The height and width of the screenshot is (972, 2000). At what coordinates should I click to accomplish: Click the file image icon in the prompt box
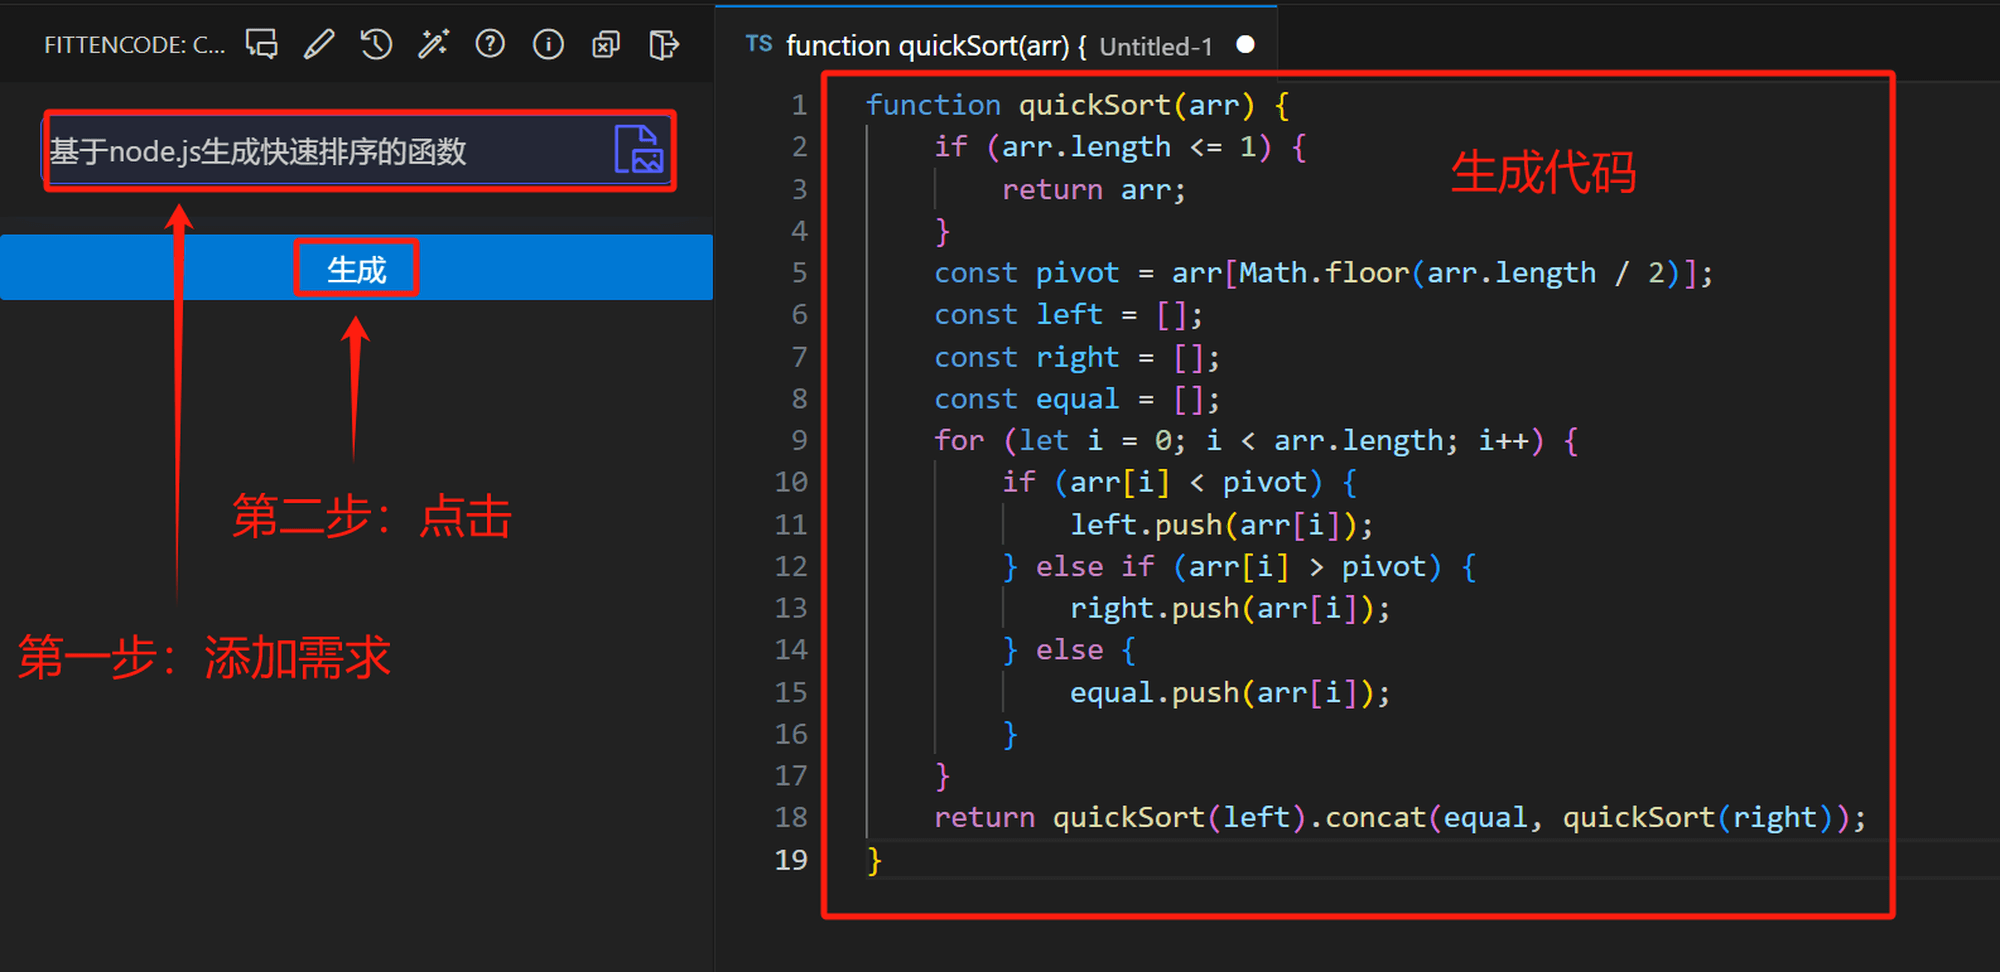pos(639,150)
